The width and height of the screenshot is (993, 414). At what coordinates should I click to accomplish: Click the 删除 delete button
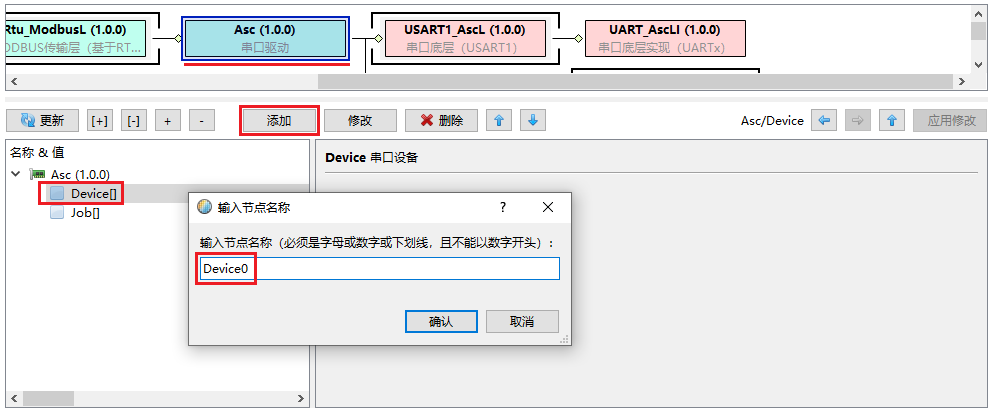[441, 121]
